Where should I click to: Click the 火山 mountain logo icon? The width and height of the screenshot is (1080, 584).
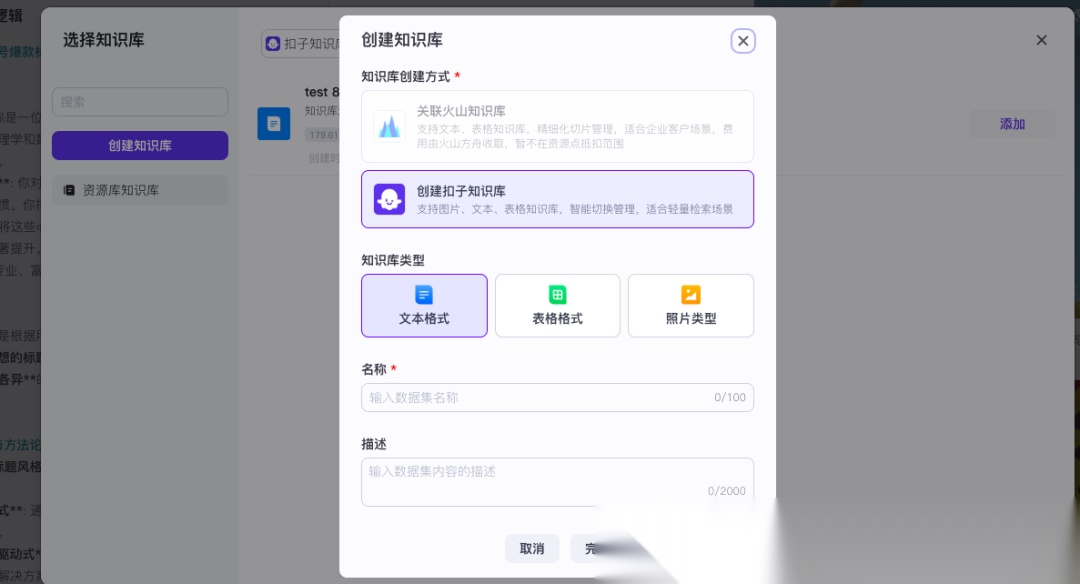(389, 127)
